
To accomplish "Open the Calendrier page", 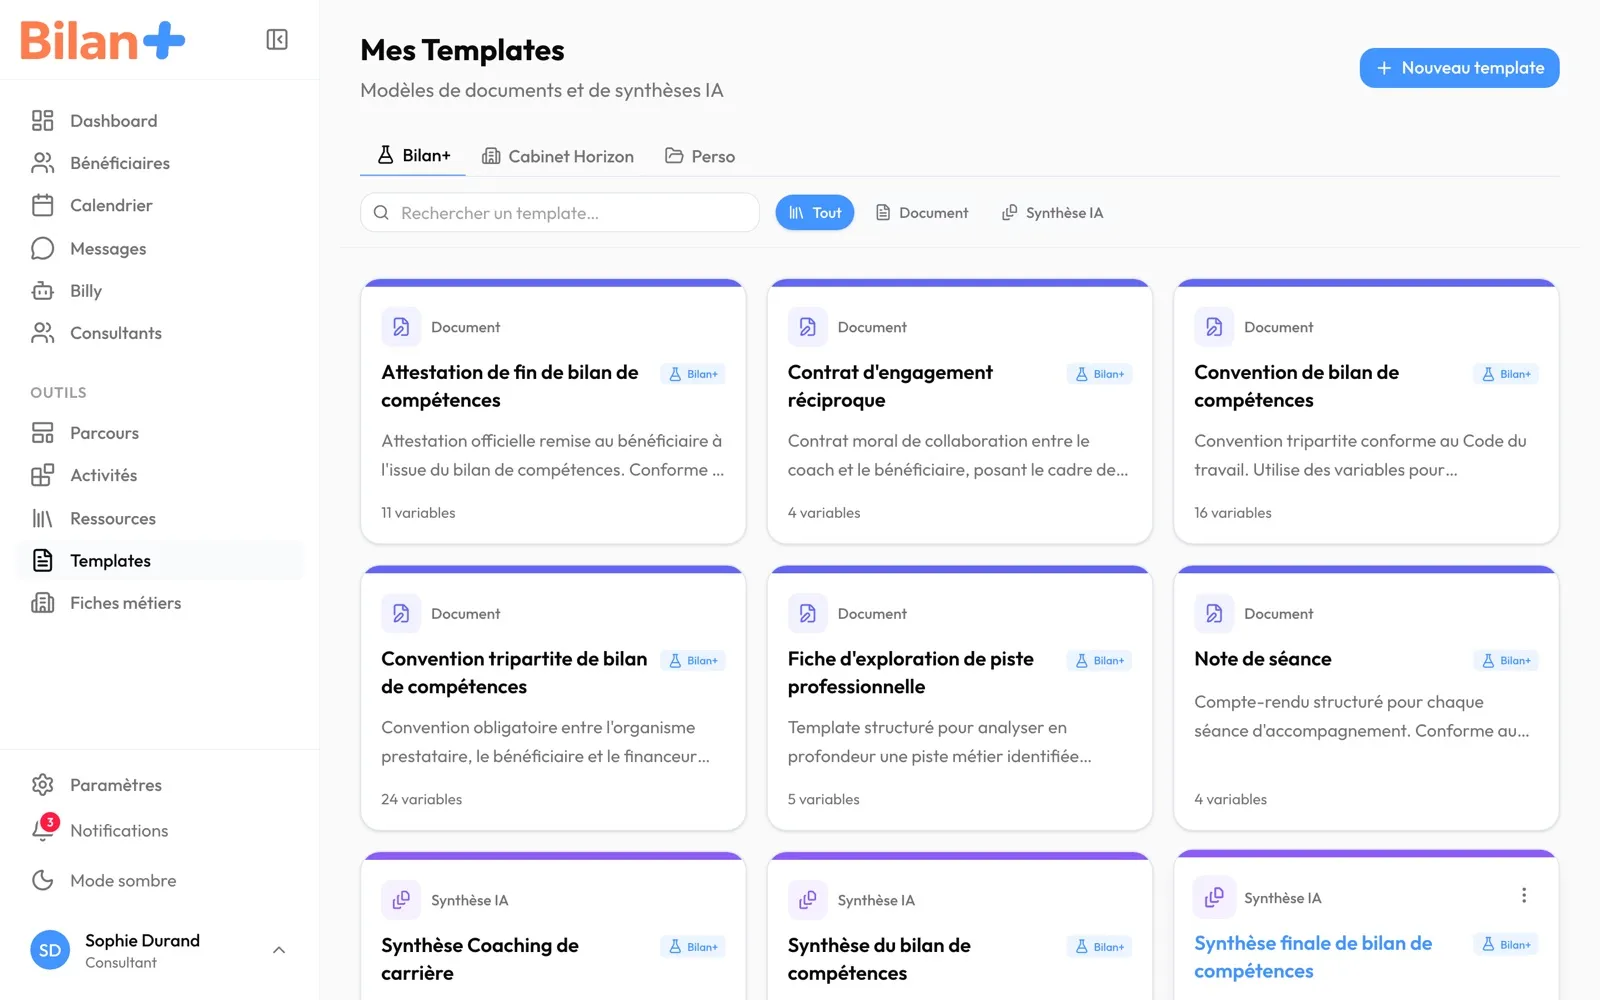I will click(x=160, y=205).
